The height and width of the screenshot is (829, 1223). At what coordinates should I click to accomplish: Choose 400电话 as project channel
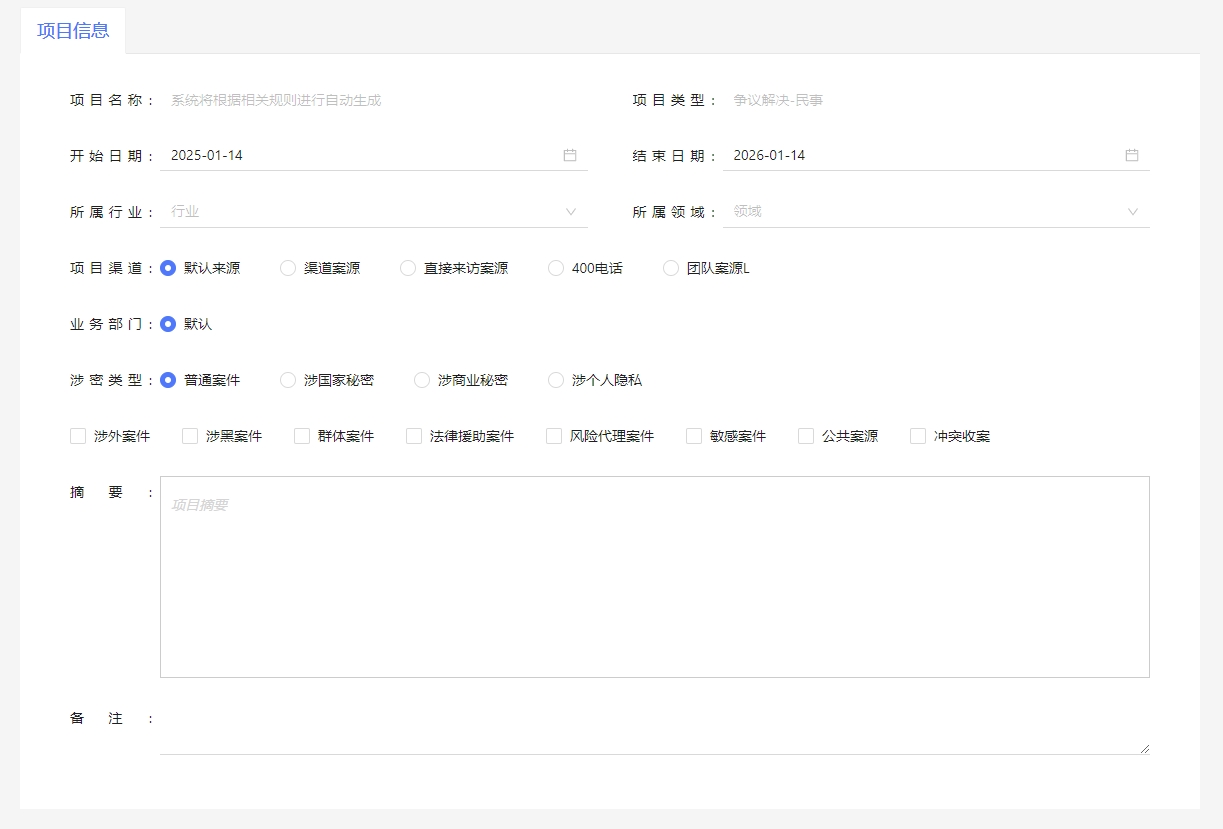[556, 268]
